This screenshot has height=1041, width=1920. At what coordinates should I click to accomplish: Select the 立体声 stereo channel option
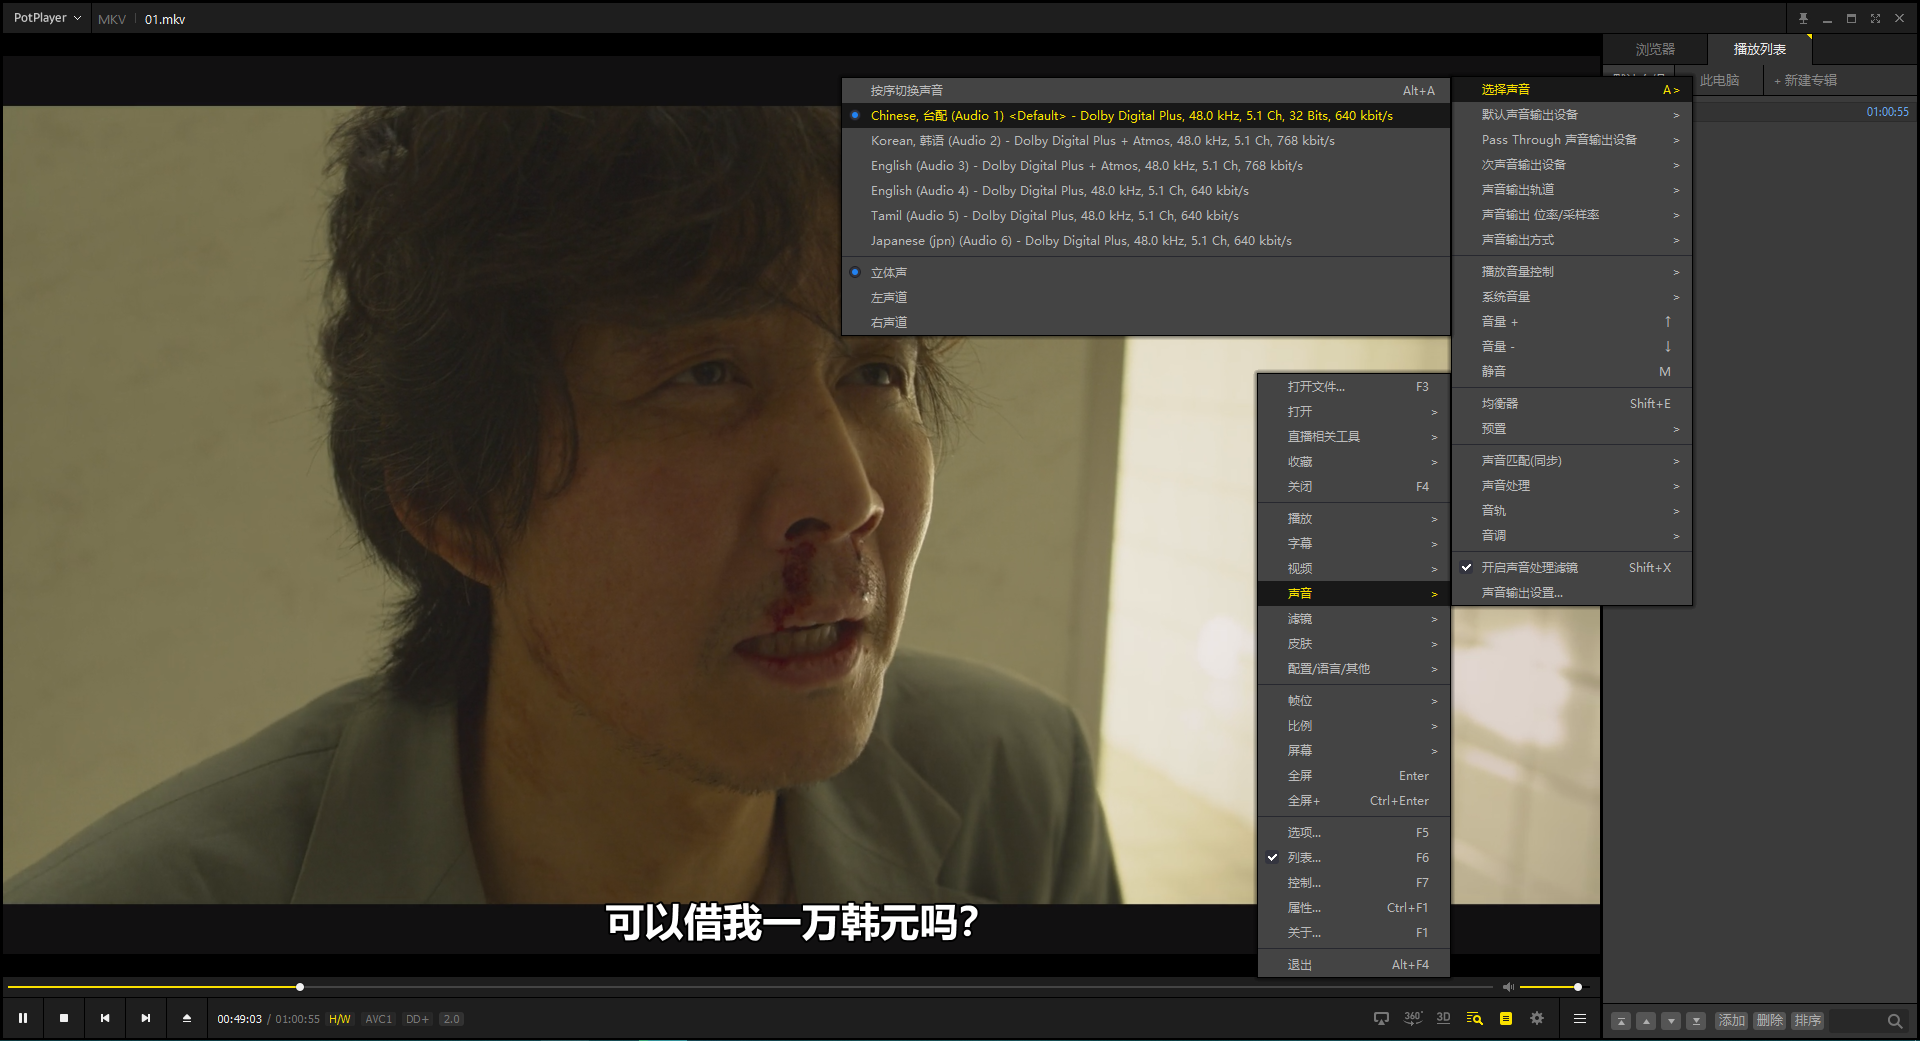(889, 272)
